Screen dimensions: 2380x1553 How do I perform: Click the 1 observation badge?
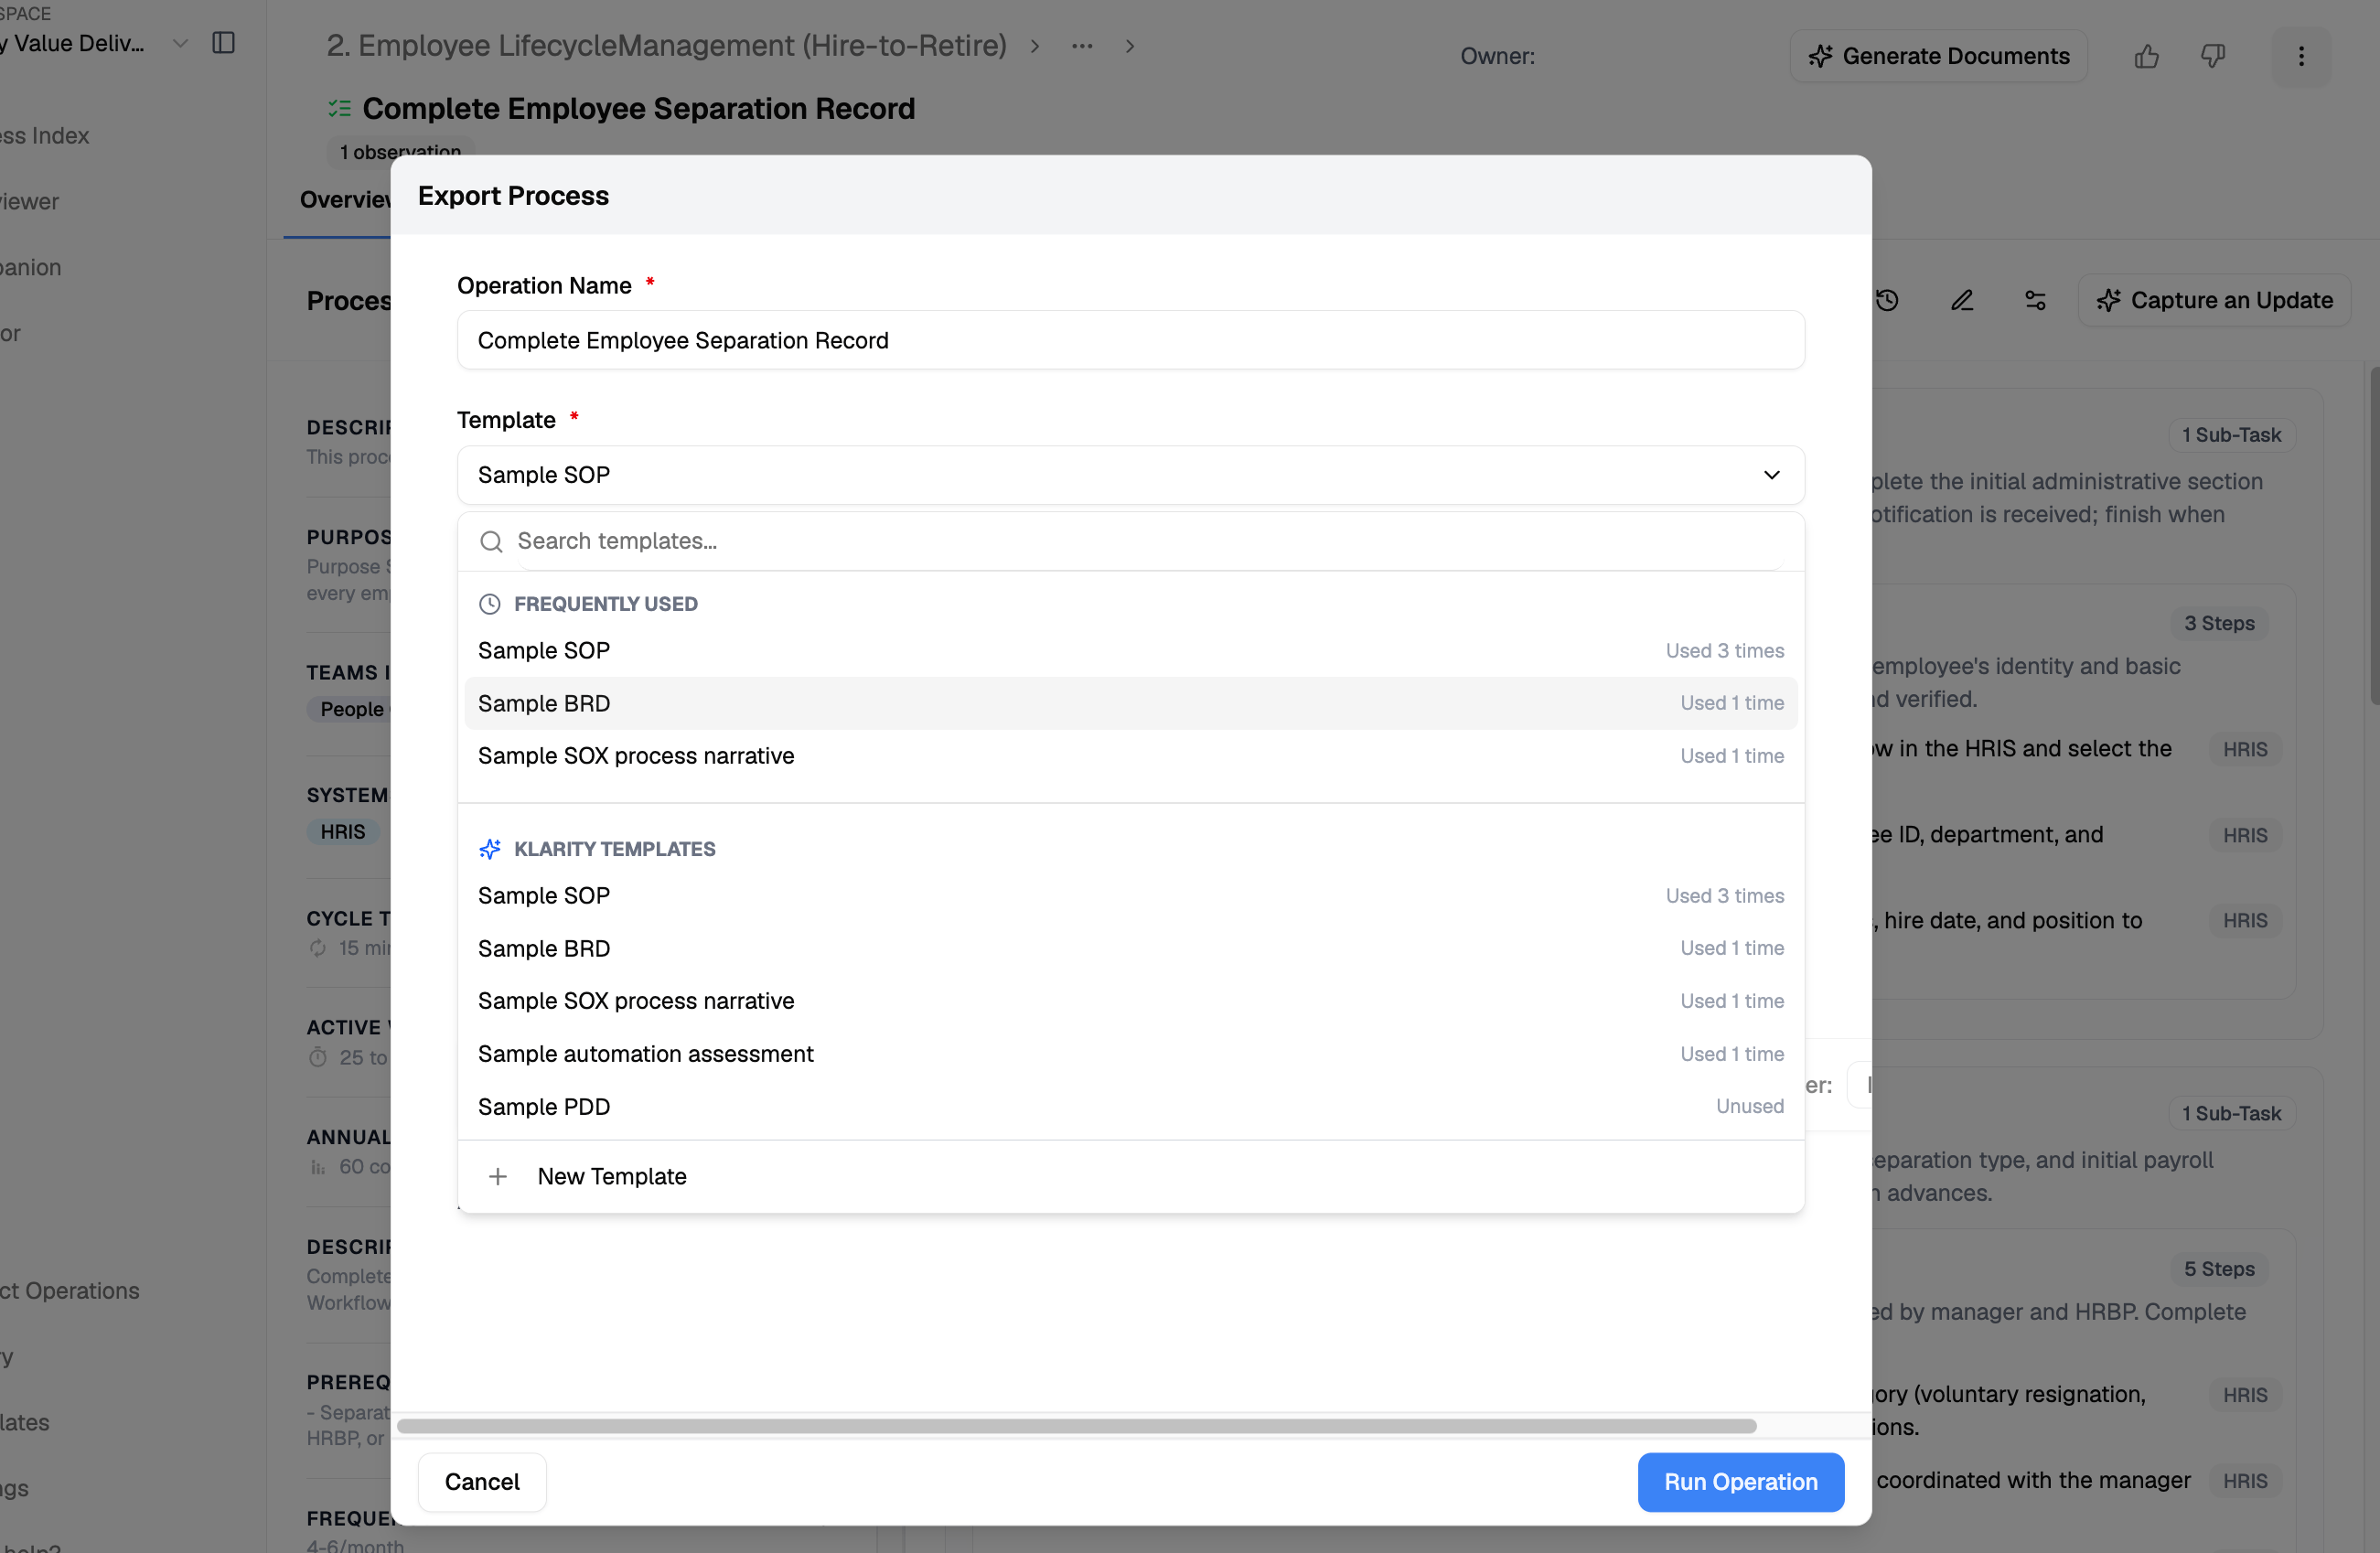(400, 151)
